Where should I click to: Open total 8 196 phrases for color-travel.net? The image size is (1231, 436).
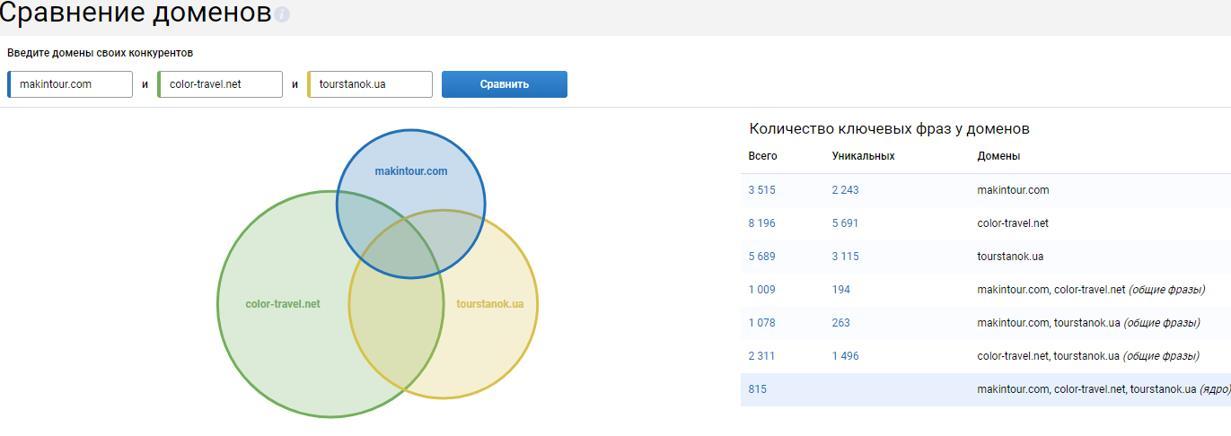pos(761,223)
